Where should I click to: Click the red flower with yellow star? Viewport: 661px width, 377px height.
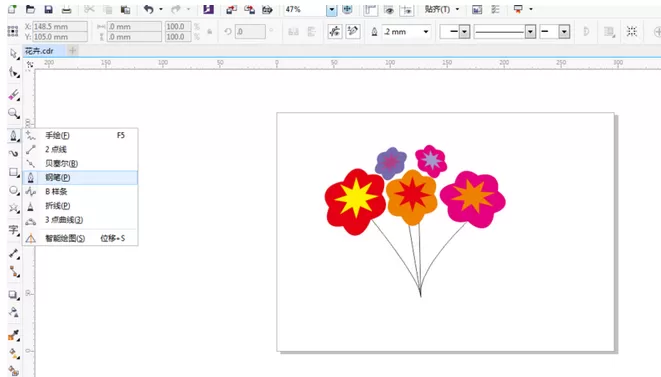click(355, 202)
